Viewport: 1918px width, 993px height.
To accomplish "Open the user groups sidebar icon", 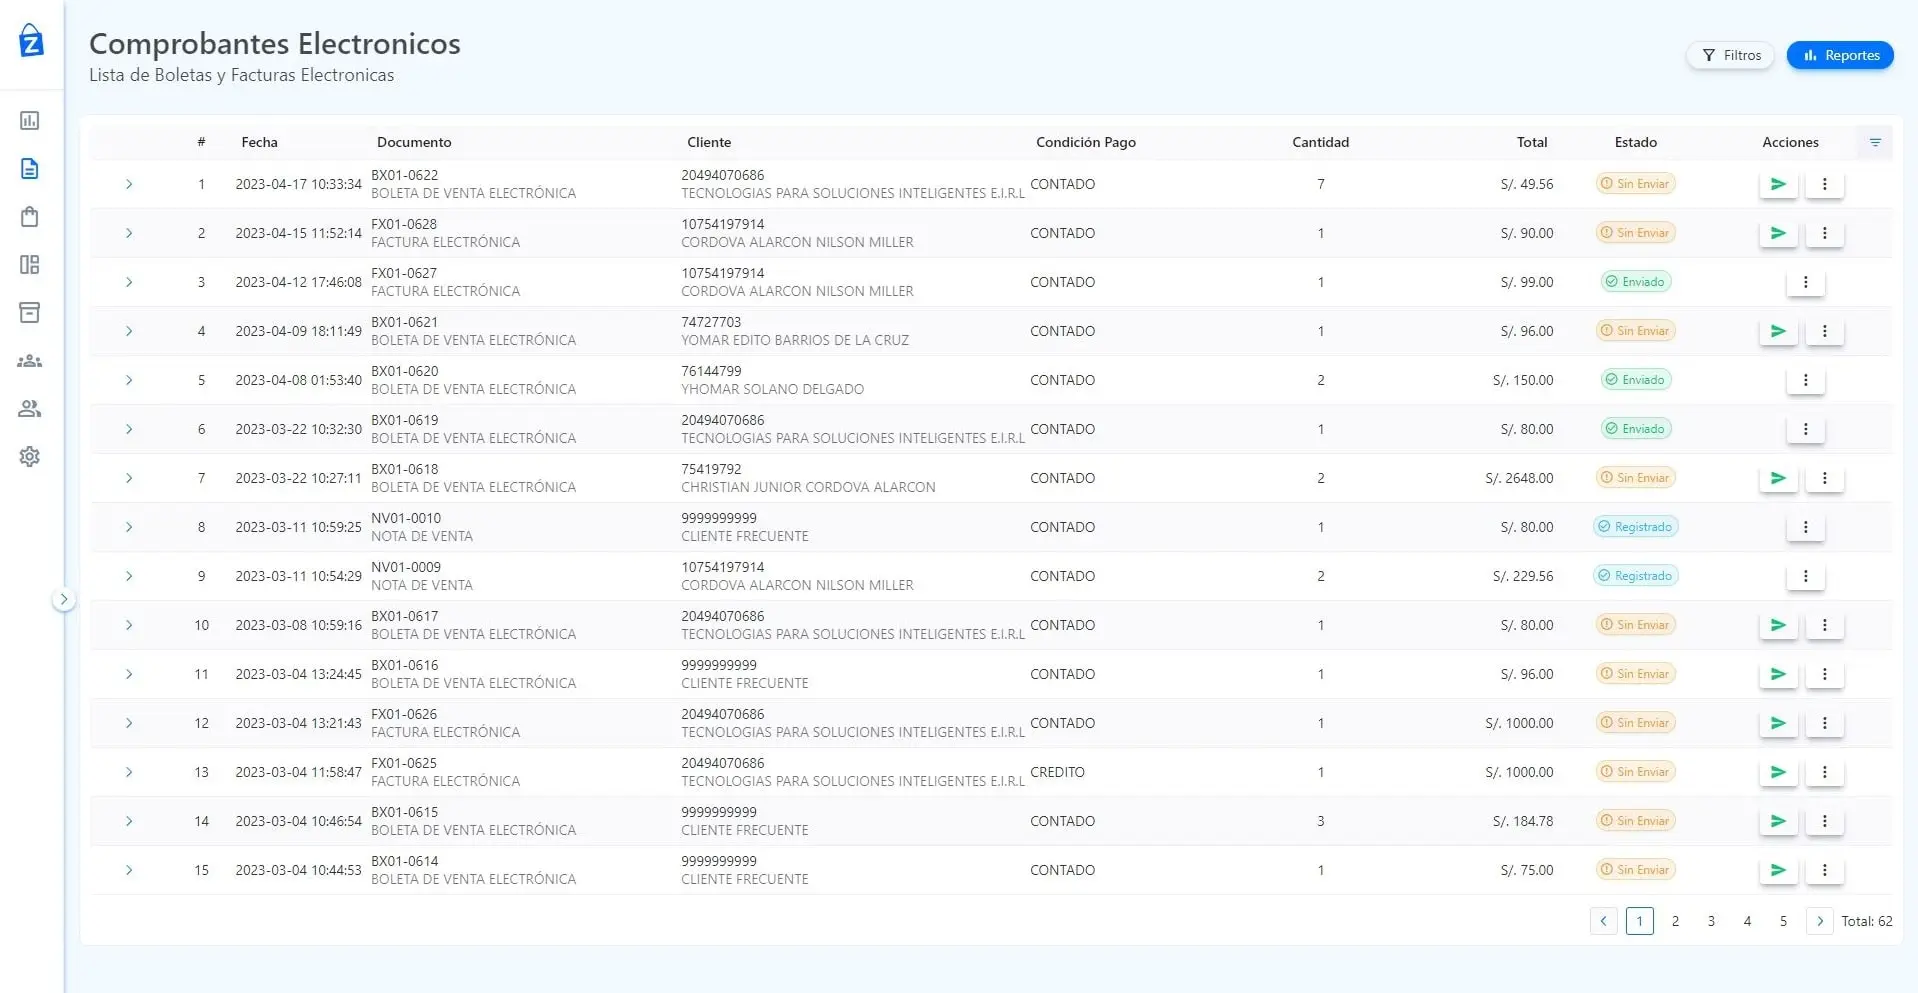I will (30, 361).
